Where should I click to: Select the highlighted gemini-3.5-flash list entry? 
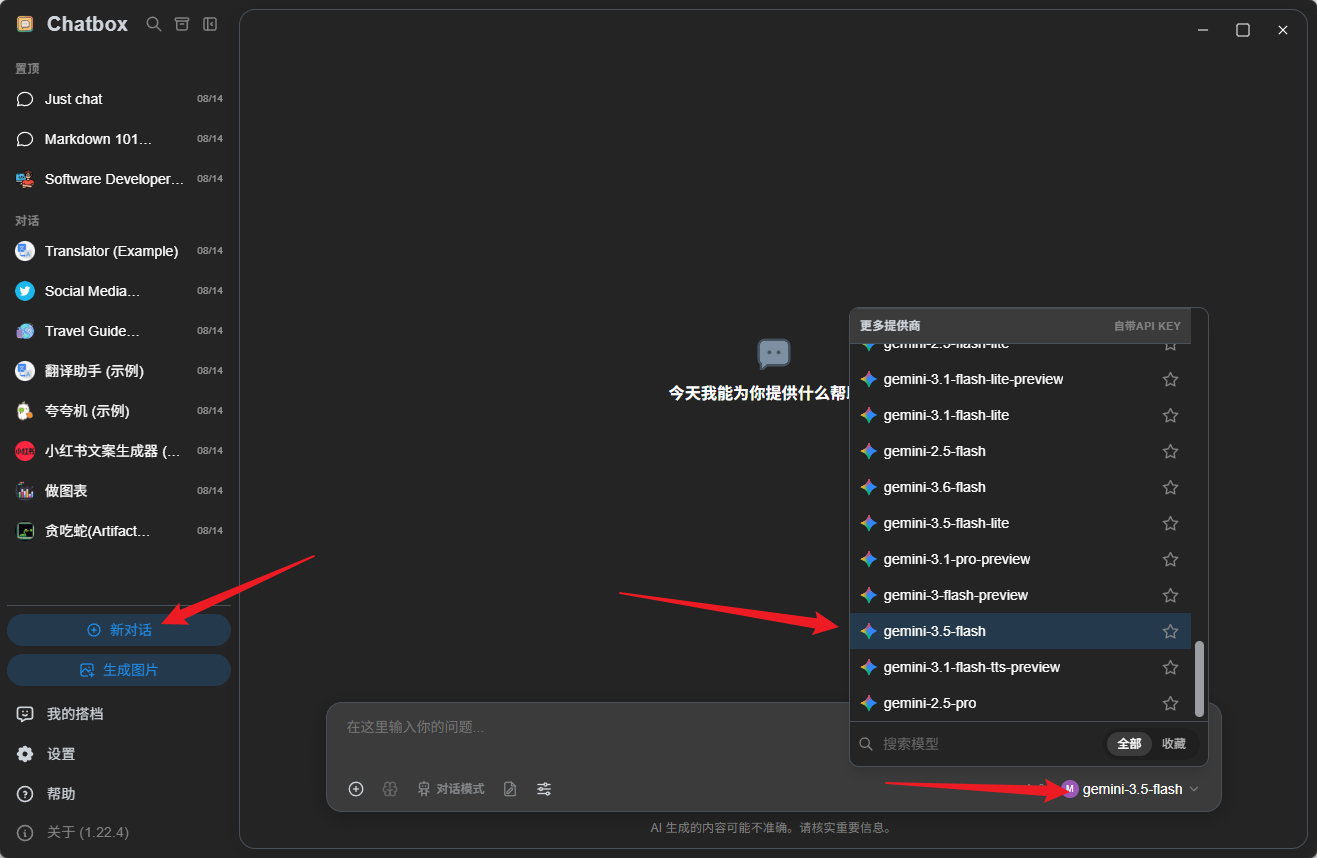click(x=1020, y=631)
